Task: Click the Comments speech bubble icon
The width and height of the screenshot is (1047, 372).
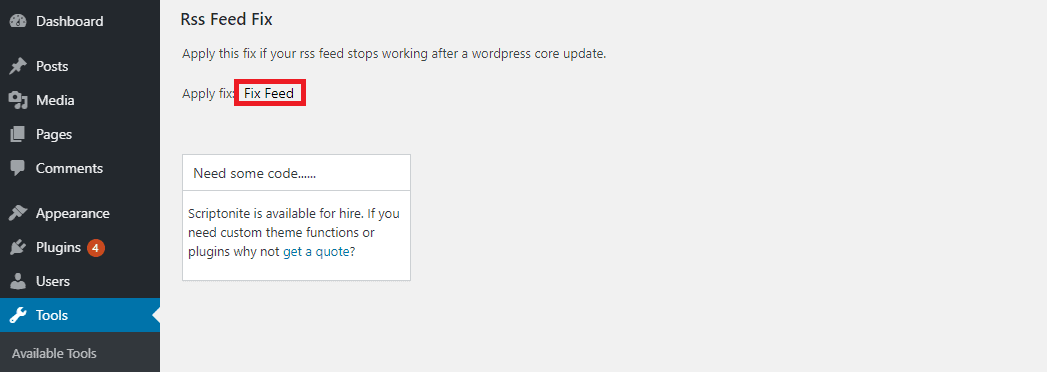Action: (x=18, y=168)
